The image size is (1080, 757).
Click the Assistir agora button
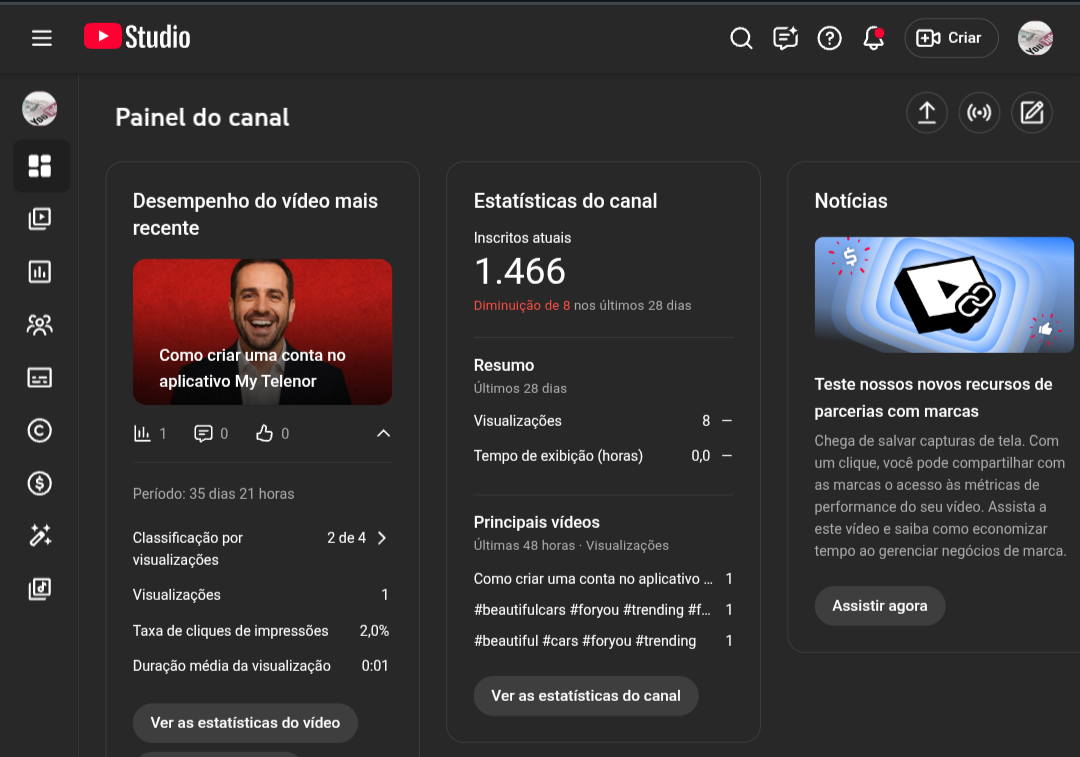pyautogui.click(x=880, y=606)
